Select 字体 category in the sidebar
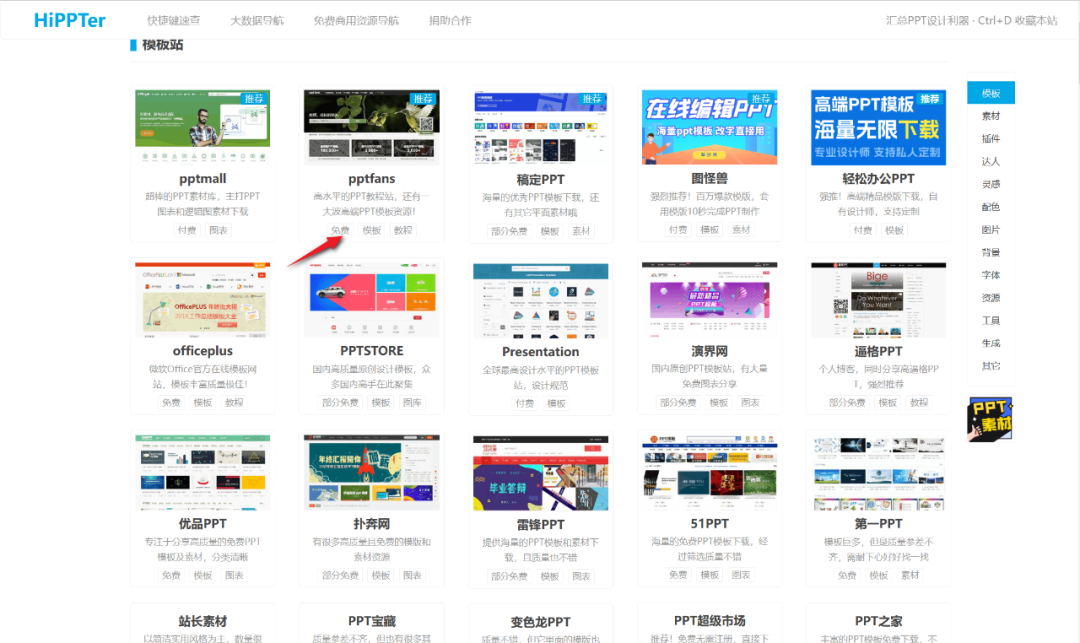Viewport: 1080px width, 643px height. (x=990, y=275)
